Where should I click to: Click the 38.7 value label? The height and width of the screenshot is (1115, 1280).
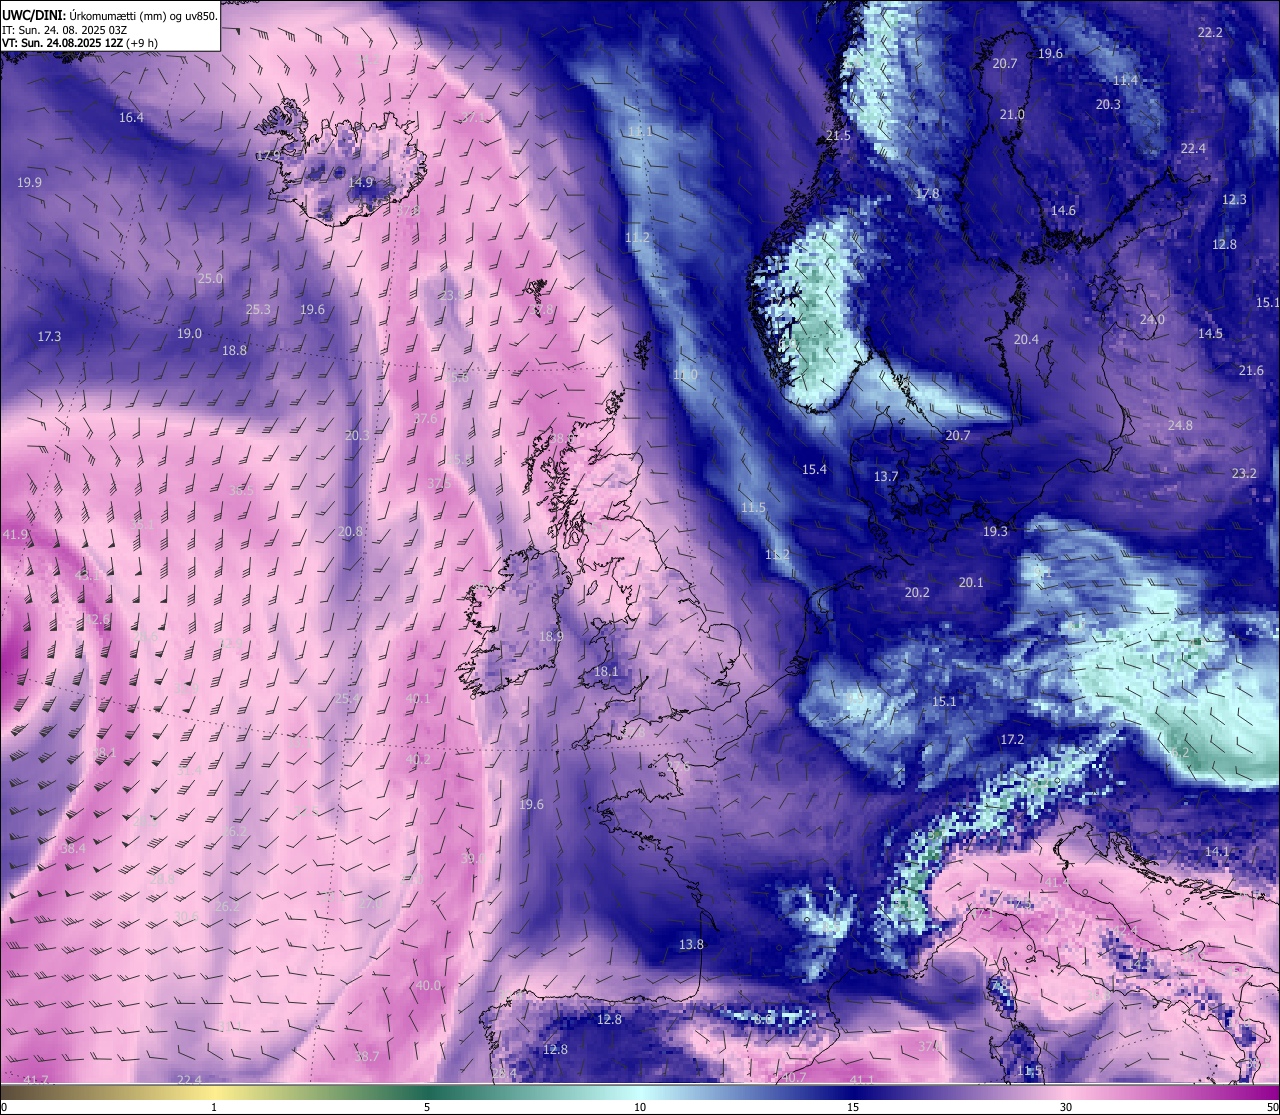(367, 1057)
